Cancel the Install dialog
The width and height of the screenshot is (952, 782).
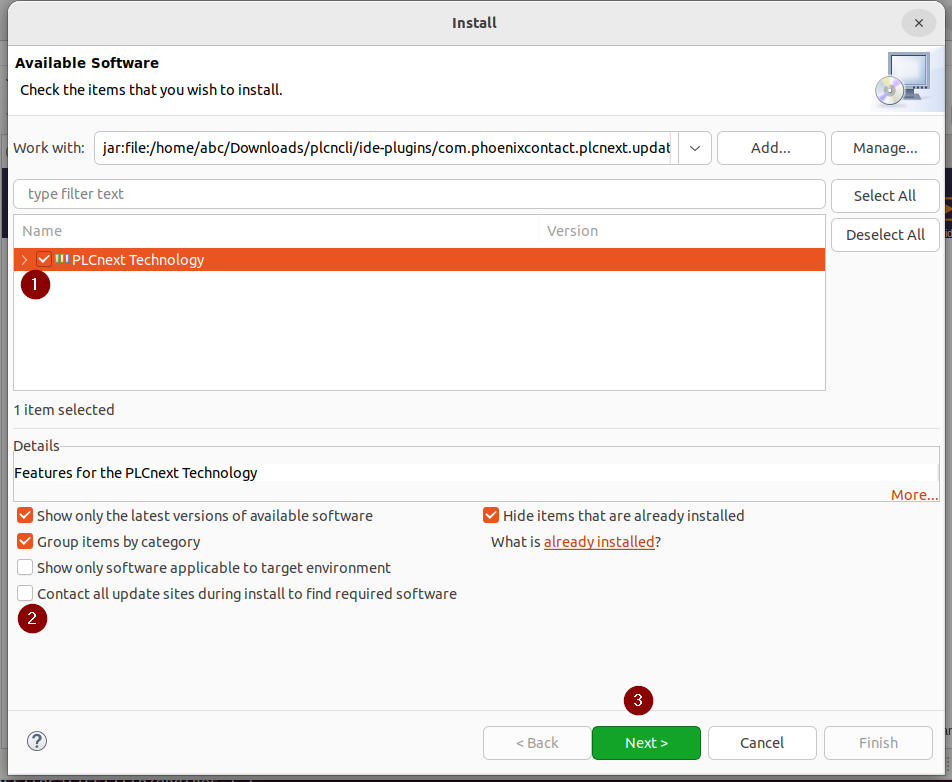(762, 743)
